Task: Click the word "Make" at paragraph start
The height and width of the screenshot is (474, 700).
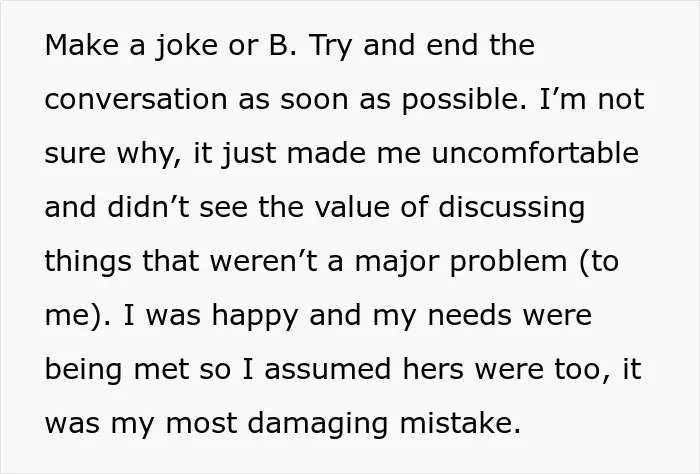Action: 82,45
